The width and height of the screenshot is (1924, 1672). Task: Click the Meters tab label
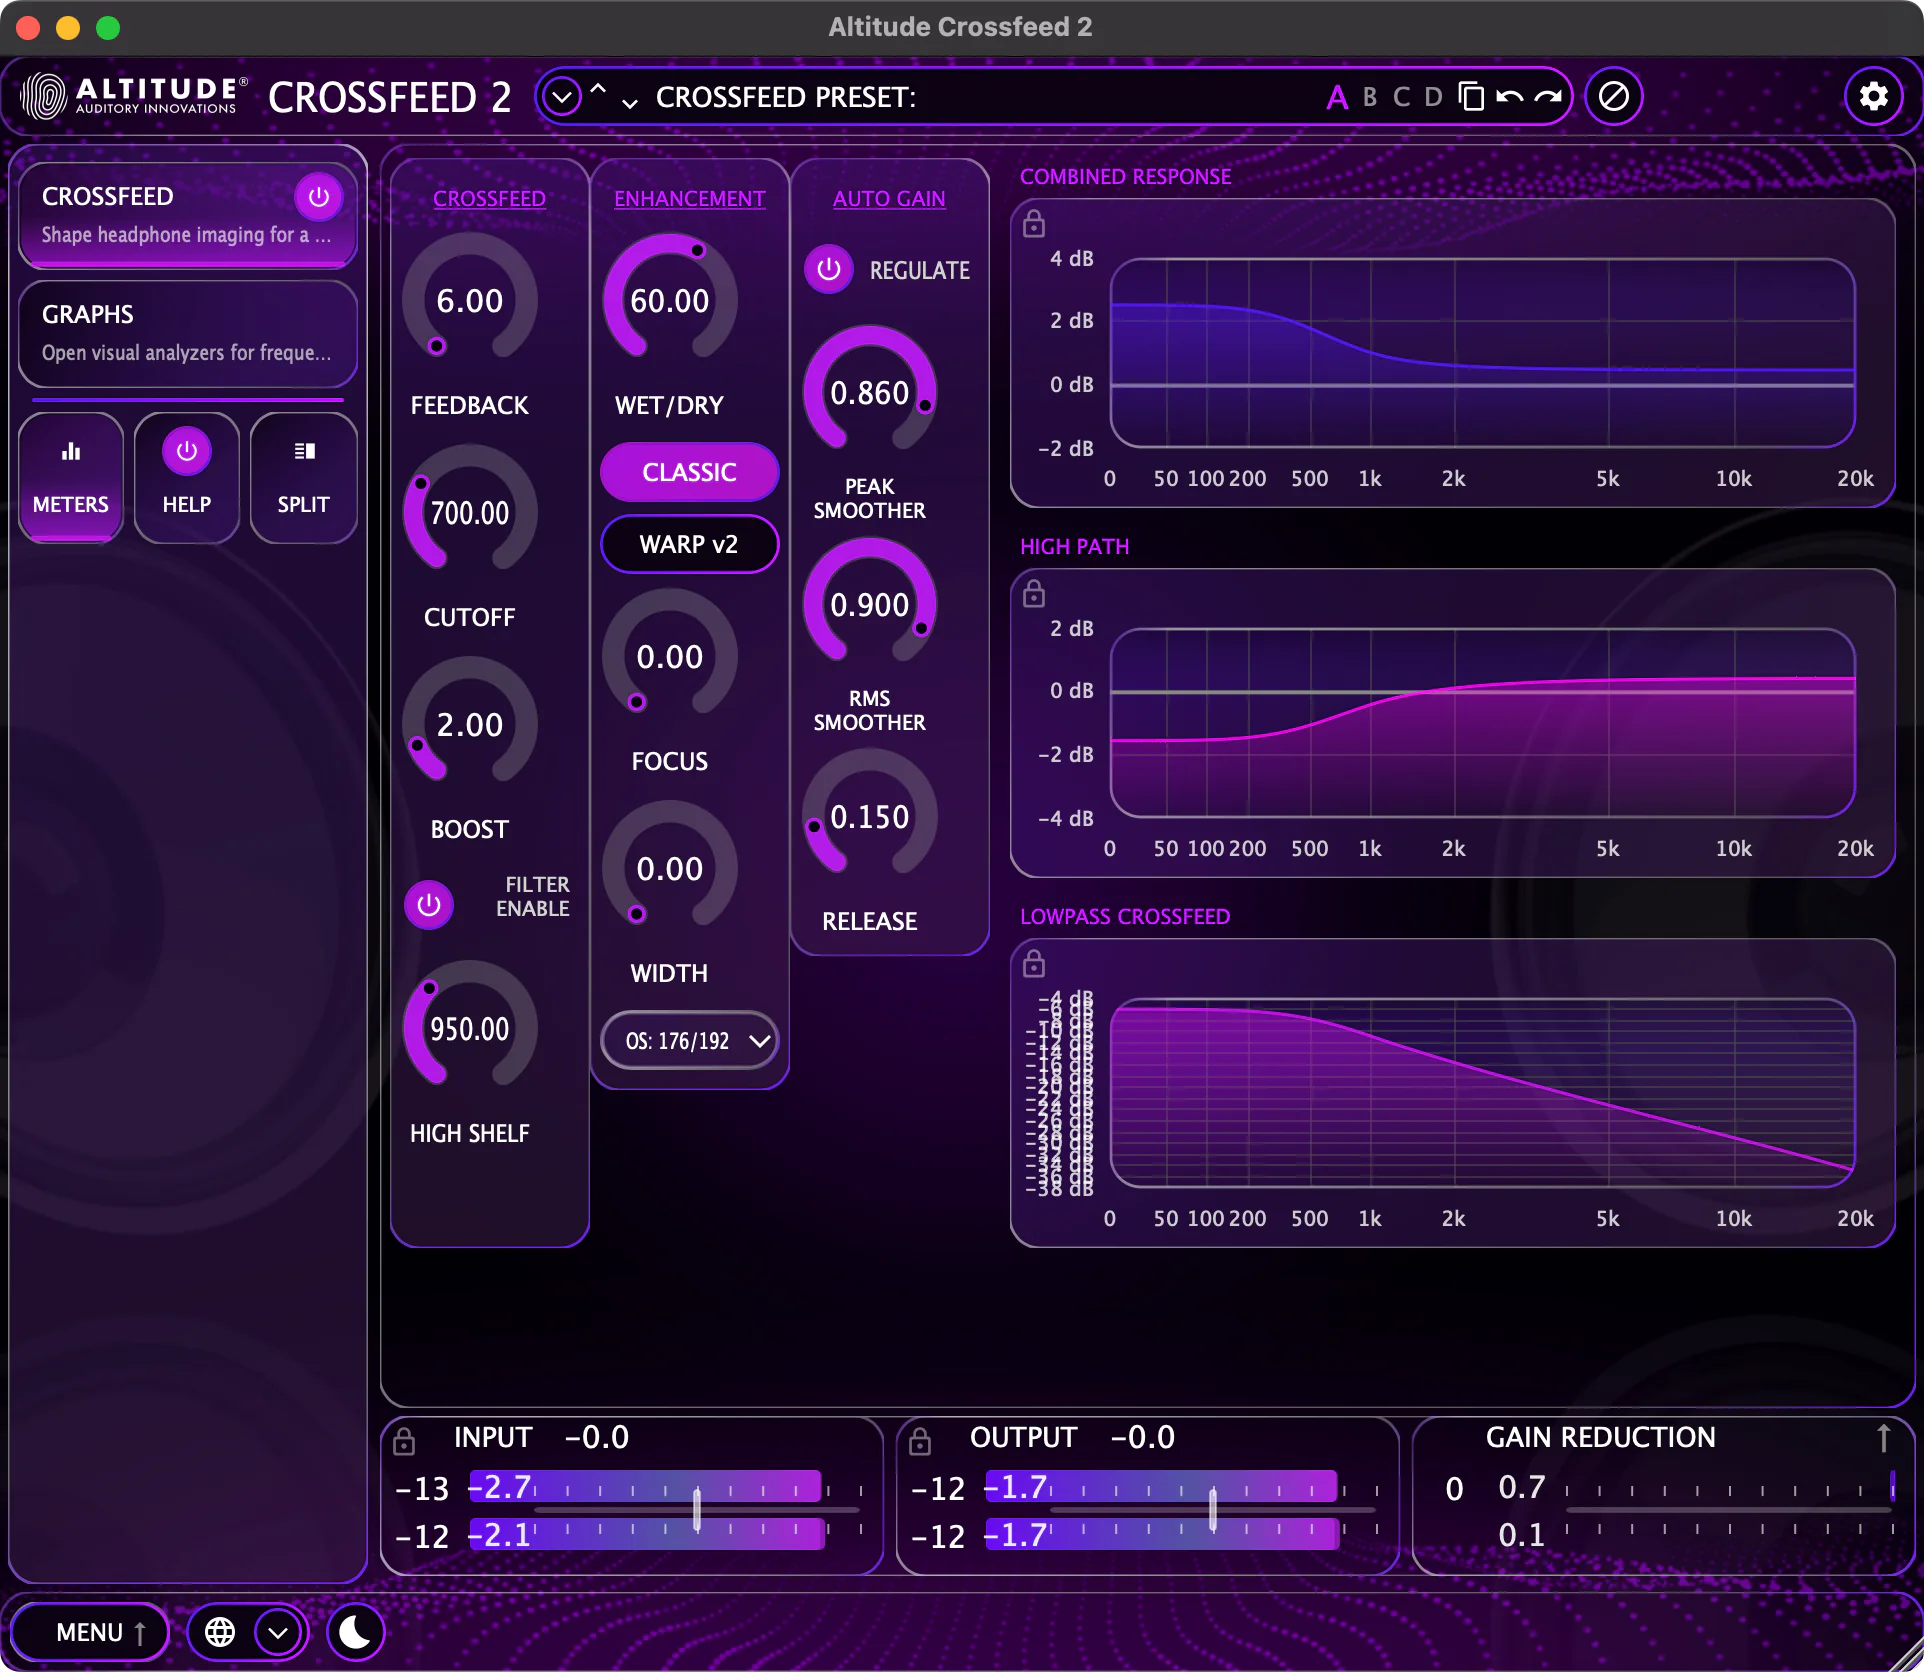tap(71, 504)
